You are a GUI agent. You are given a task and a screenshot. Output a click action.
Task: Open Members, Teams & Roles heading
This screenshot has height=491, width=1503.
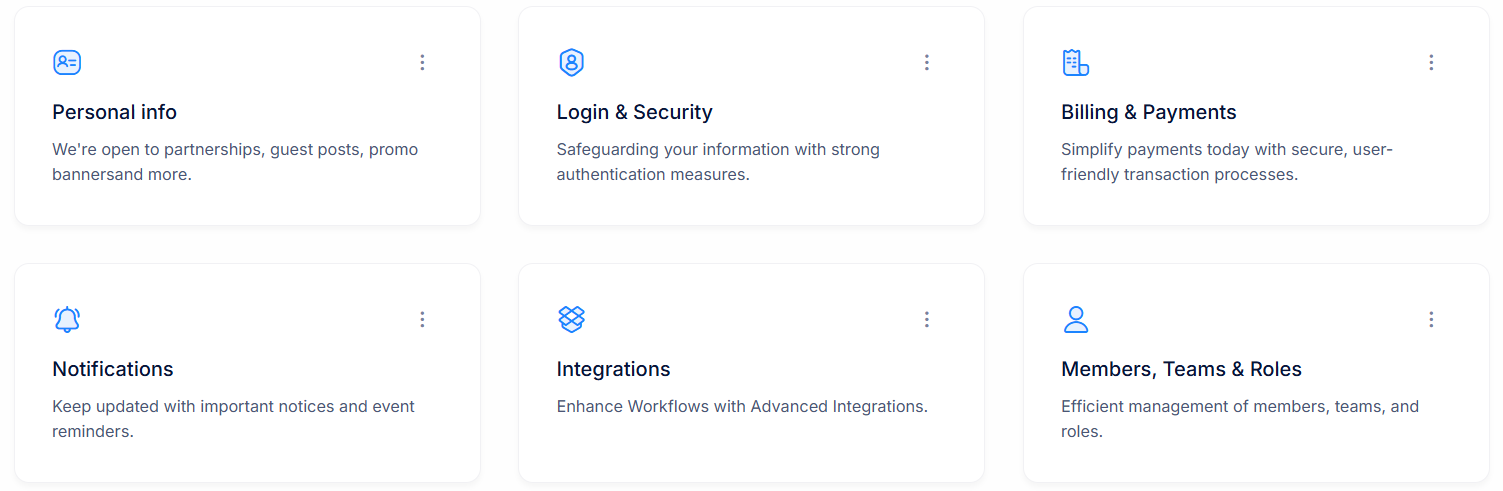pos(1181,369)
